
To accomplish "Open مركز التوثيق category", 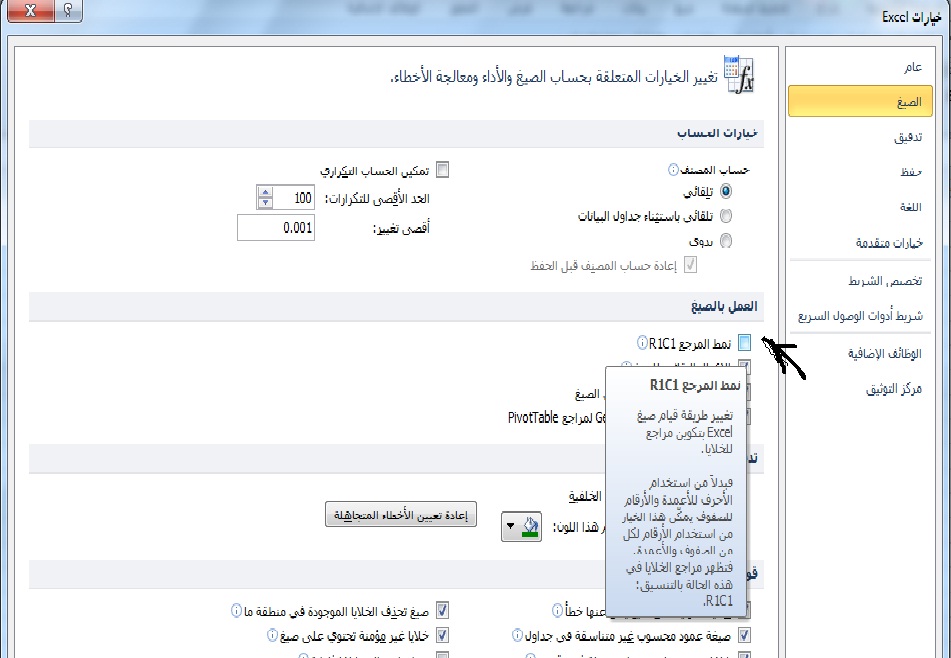I will click(x=860, y=389).
